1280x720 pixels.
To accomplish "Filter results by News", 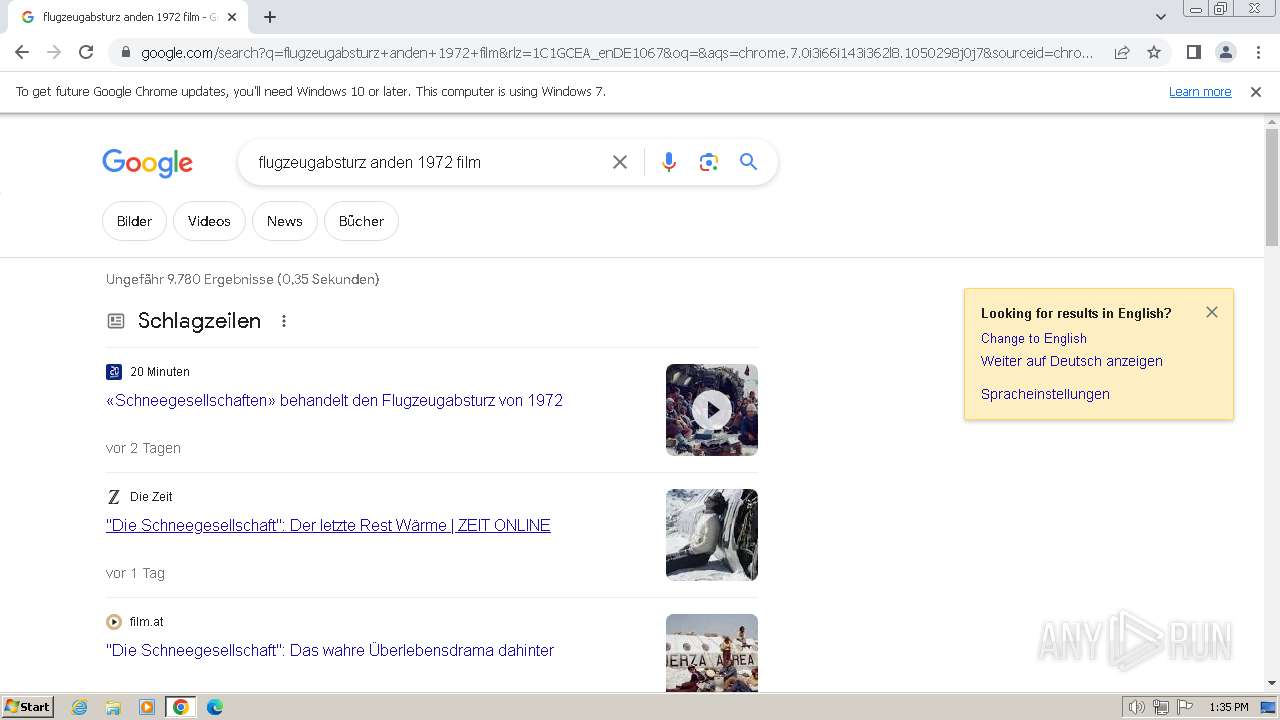I will 285,221.
